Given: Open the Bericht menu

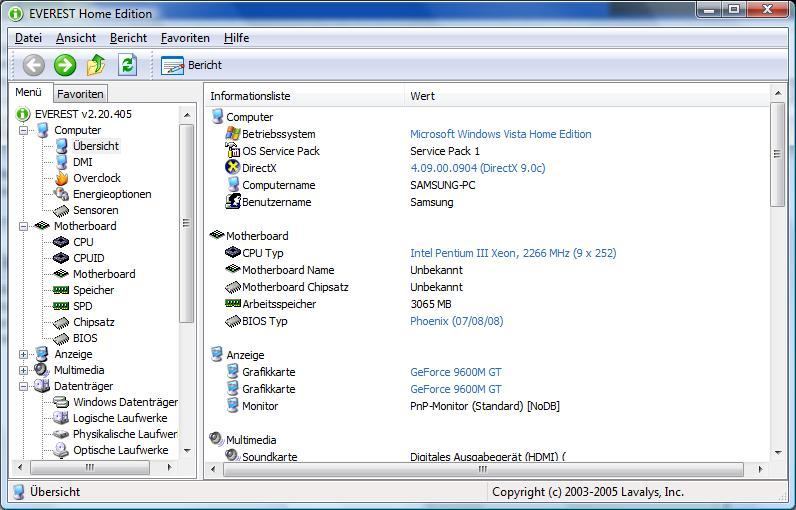Looking at the screenshot, I should [128, 38].
